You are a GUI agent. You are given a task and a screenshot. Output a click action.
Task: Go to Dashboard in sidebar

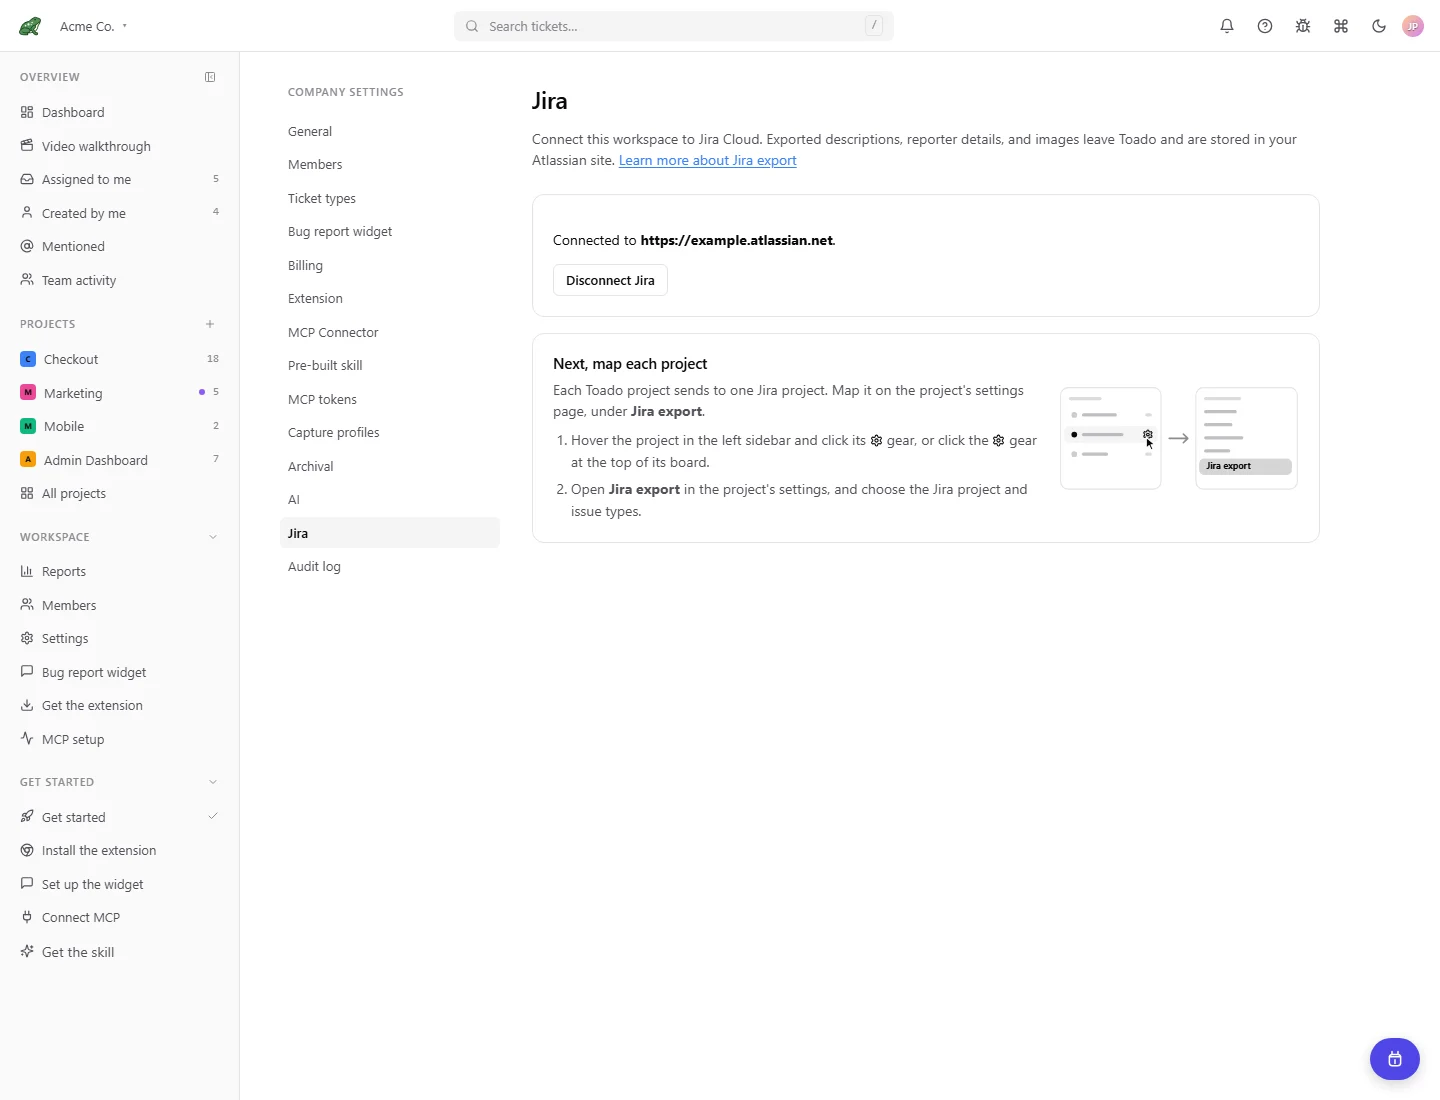pos(120,112)
